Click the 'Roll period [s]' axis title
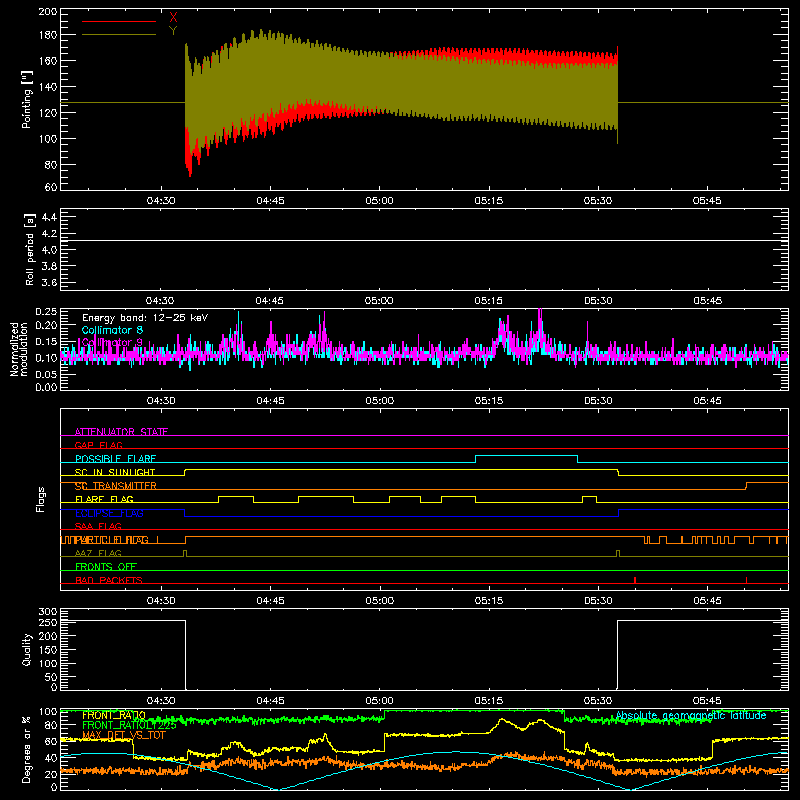Viewport: 800px width, 800px height. (x=30, y=249)
